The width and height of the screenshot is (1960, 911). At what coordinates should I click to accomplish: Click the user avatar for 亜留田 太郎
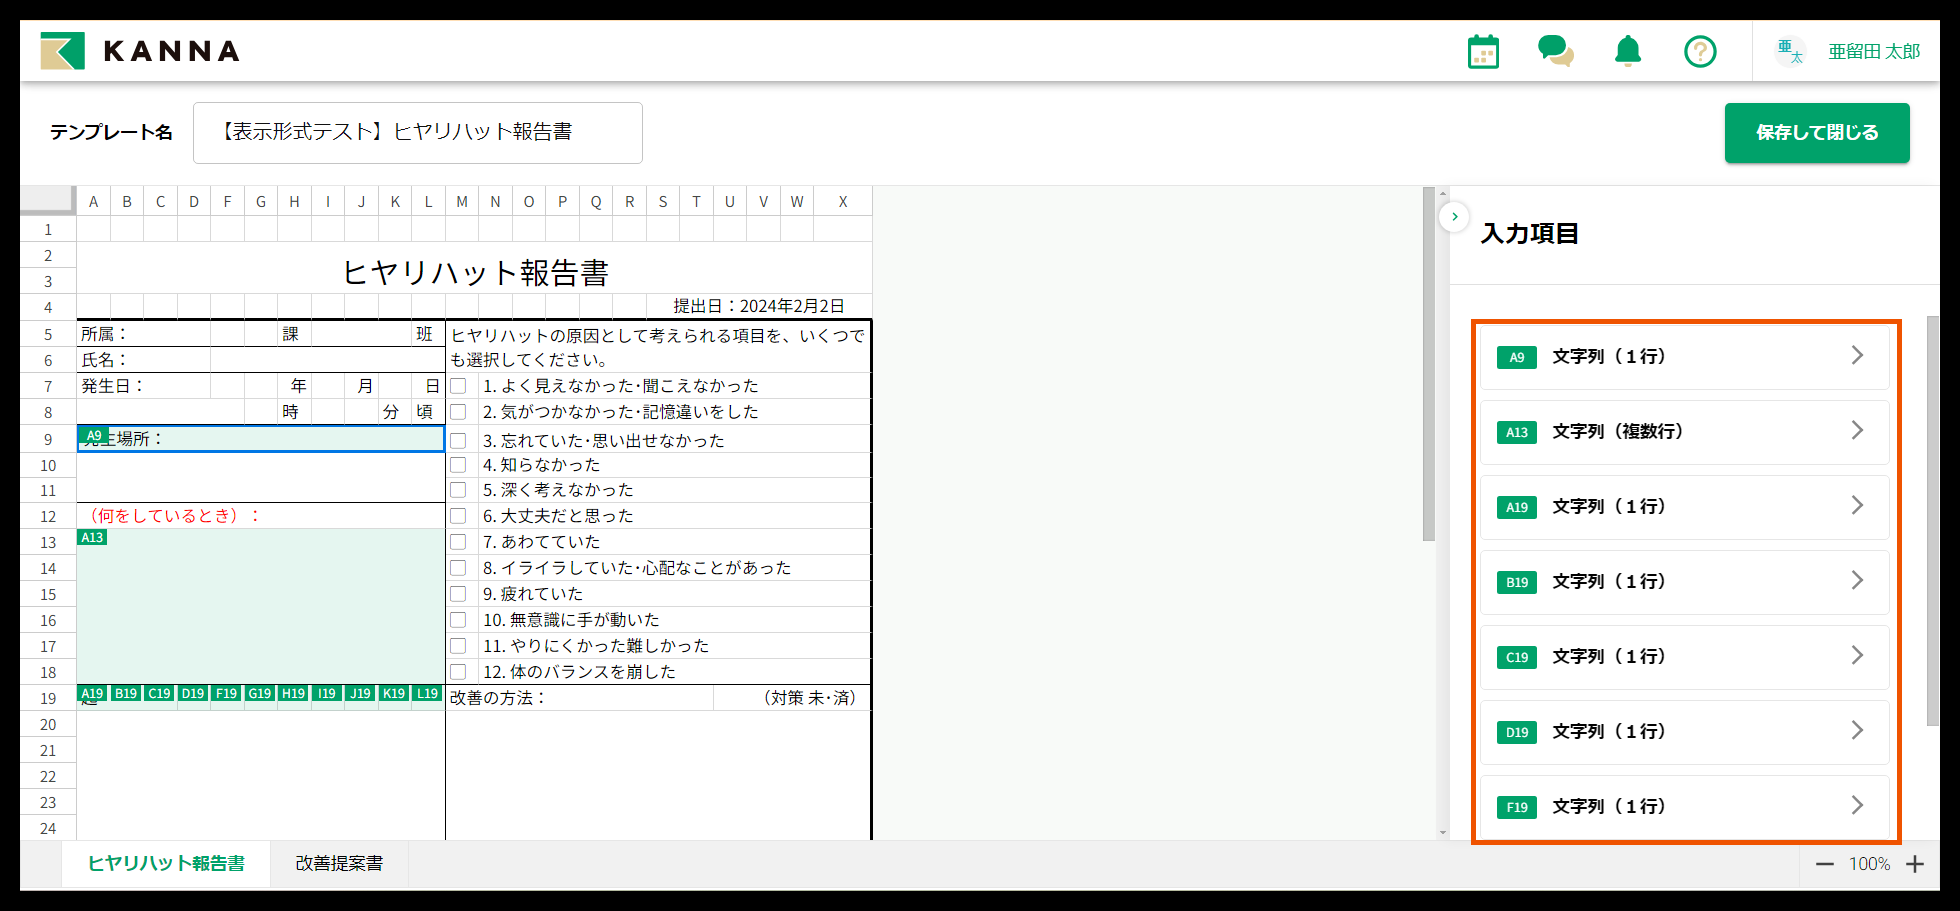click(1789, 51)
